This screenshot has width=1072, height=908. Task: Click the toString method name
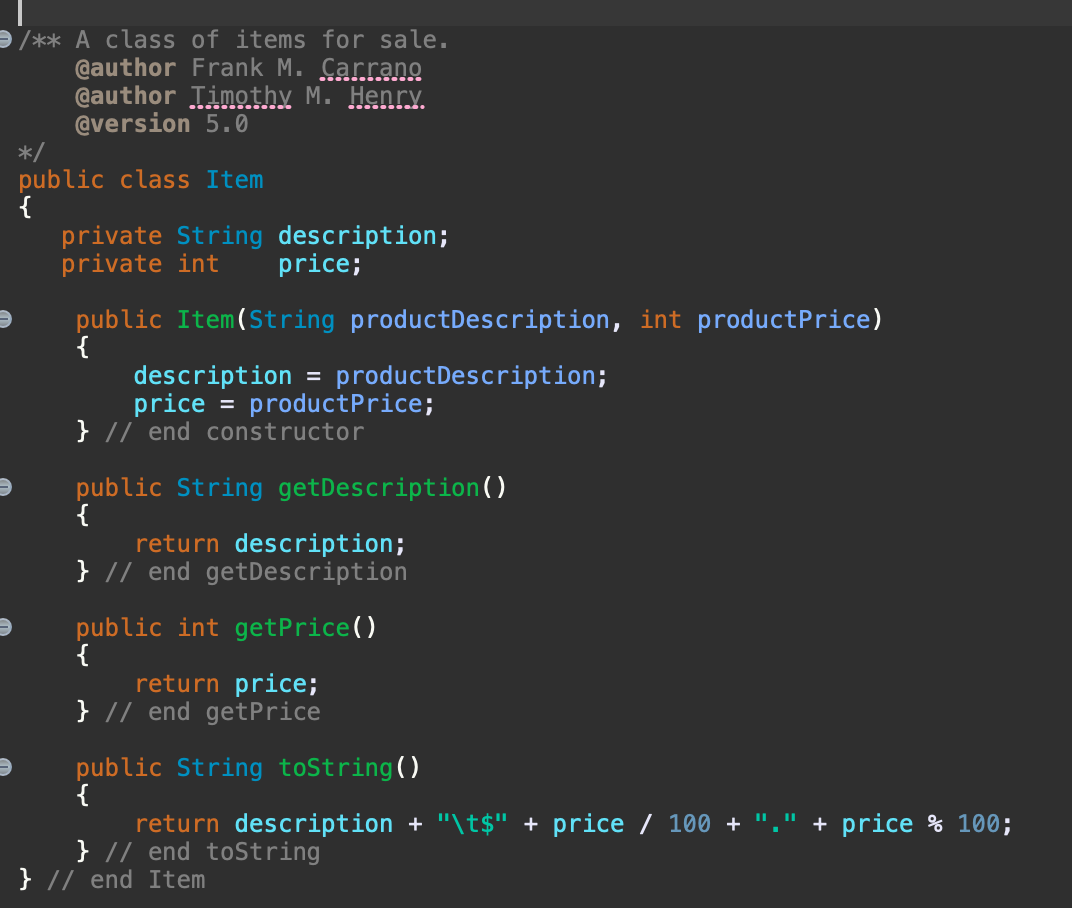coord(336,768)
